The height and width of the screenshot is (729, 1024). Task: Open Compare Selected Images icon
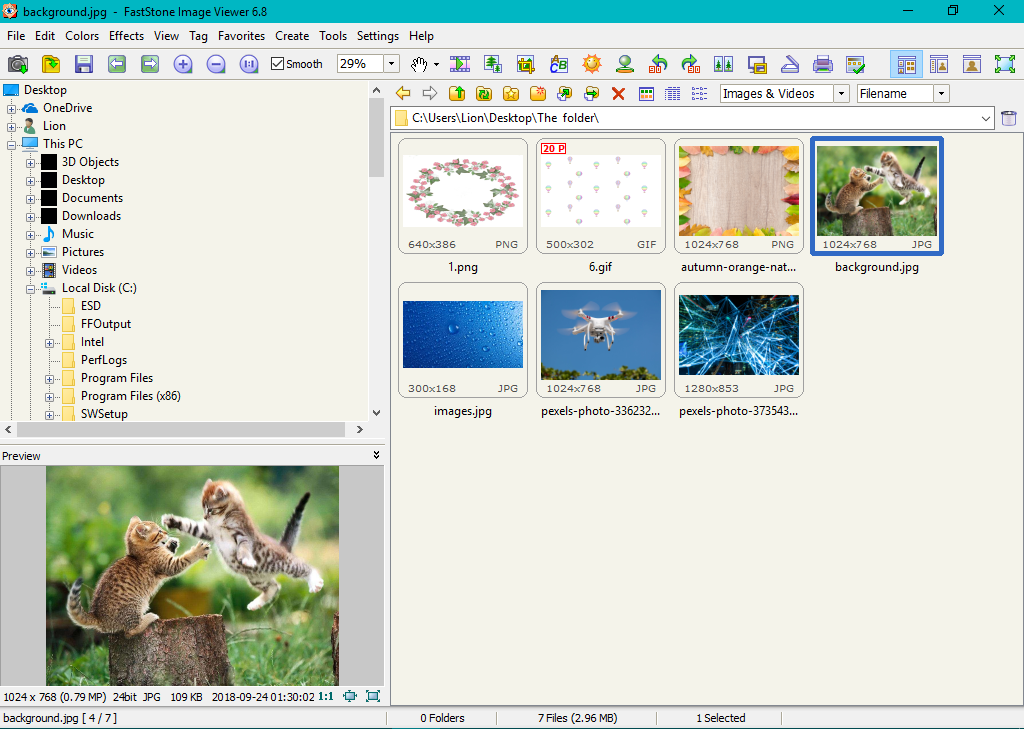(x=724, y=64)
